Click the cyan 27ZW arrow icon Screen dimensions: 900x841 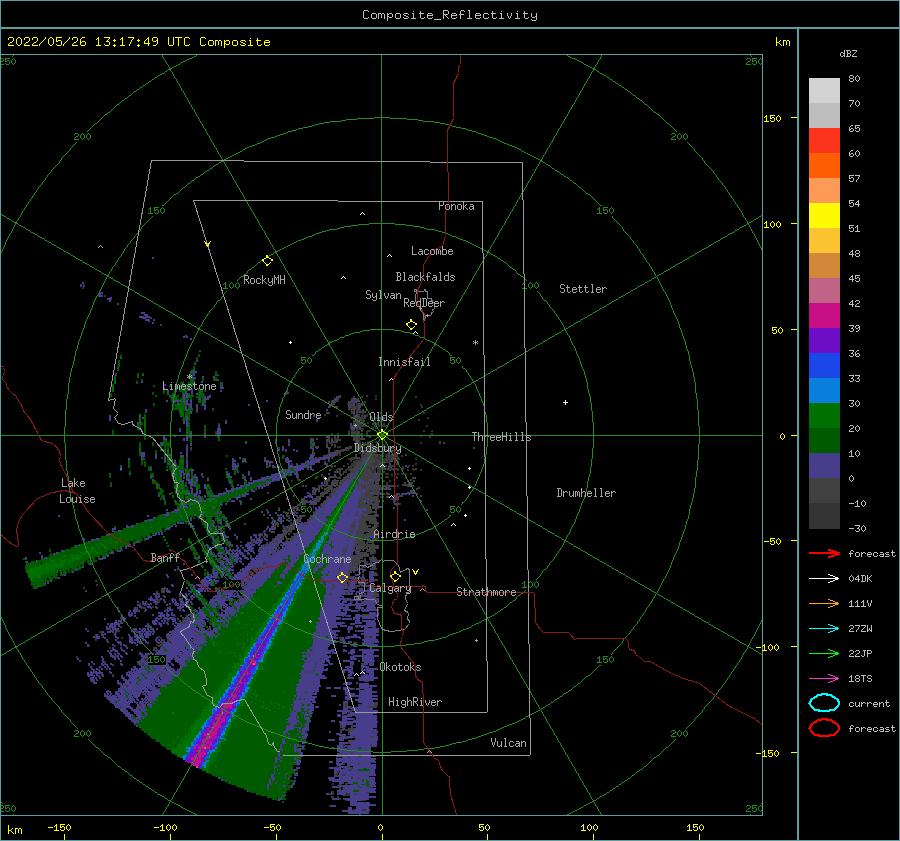click(x=824, y=629)
